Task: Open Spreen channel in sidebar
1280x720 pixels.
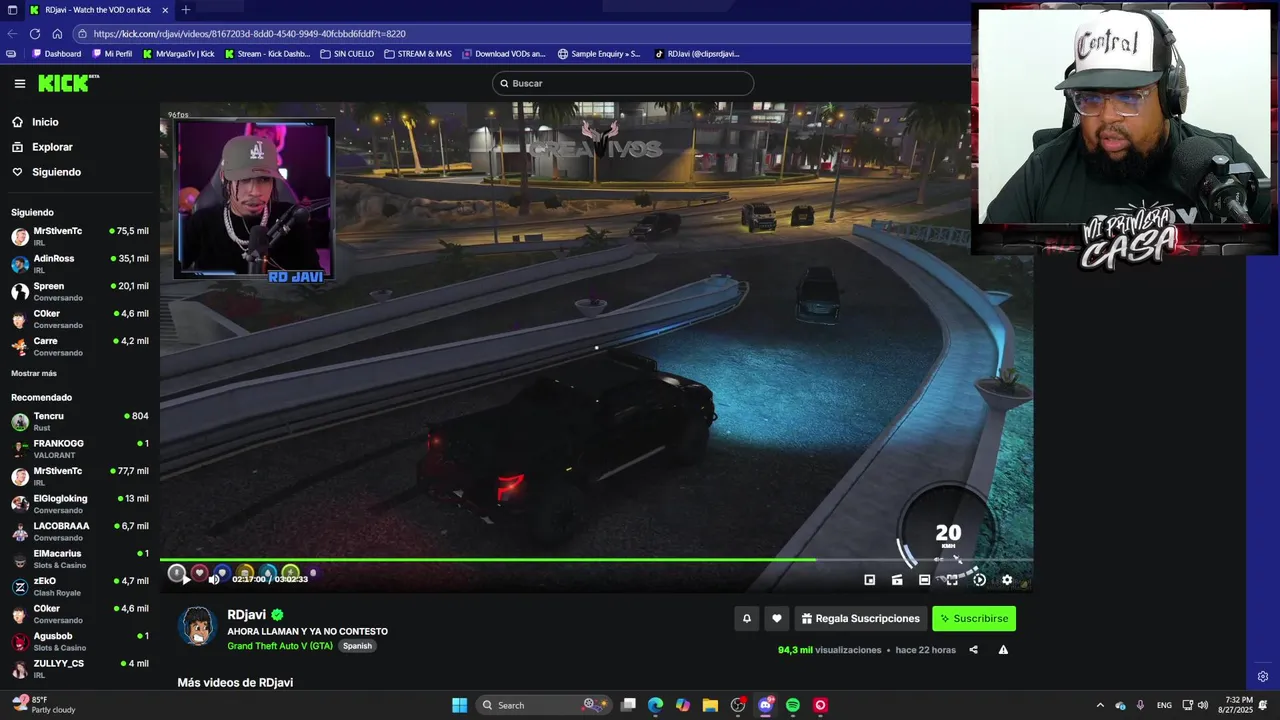Action: click(x=80, y=291)
